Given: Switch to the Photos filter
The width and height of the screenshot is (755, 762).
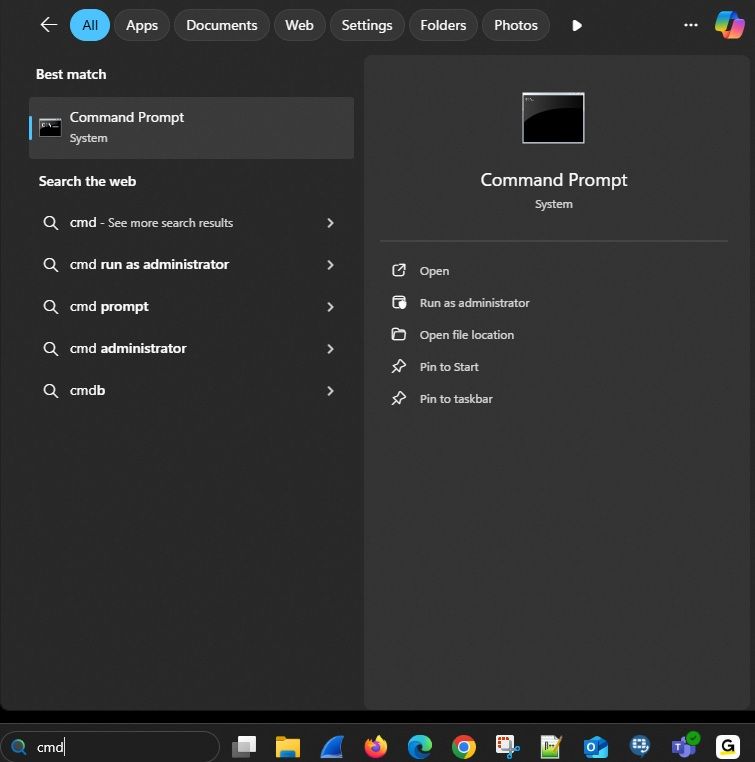Looking at the screenshot, I should [x=515, y=25].
